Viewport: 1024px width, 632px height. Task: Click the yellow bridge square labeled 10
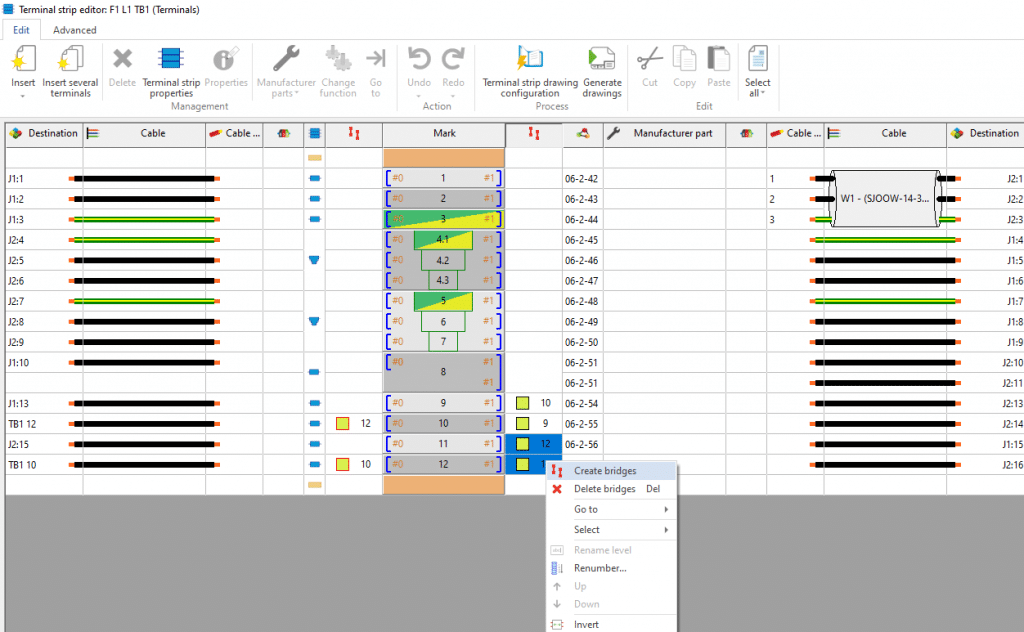[x=523, y=403]
